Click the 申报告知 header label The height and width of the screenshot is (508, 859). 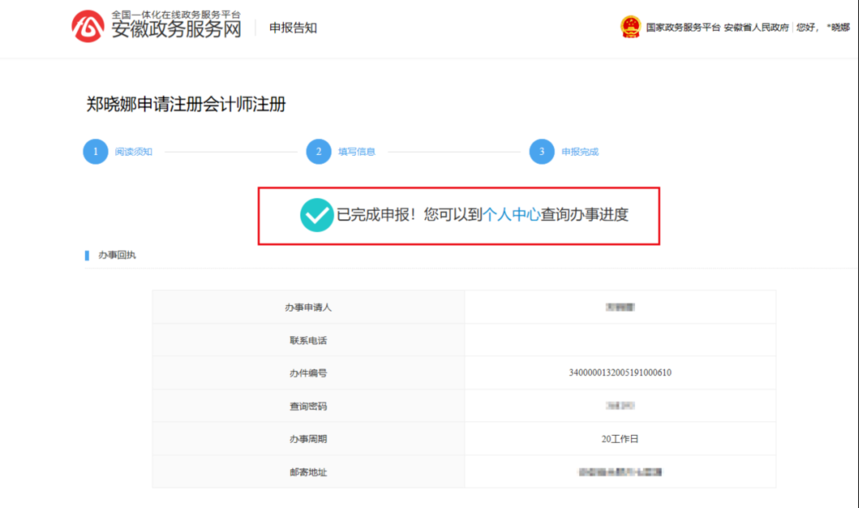click(293, 28)
